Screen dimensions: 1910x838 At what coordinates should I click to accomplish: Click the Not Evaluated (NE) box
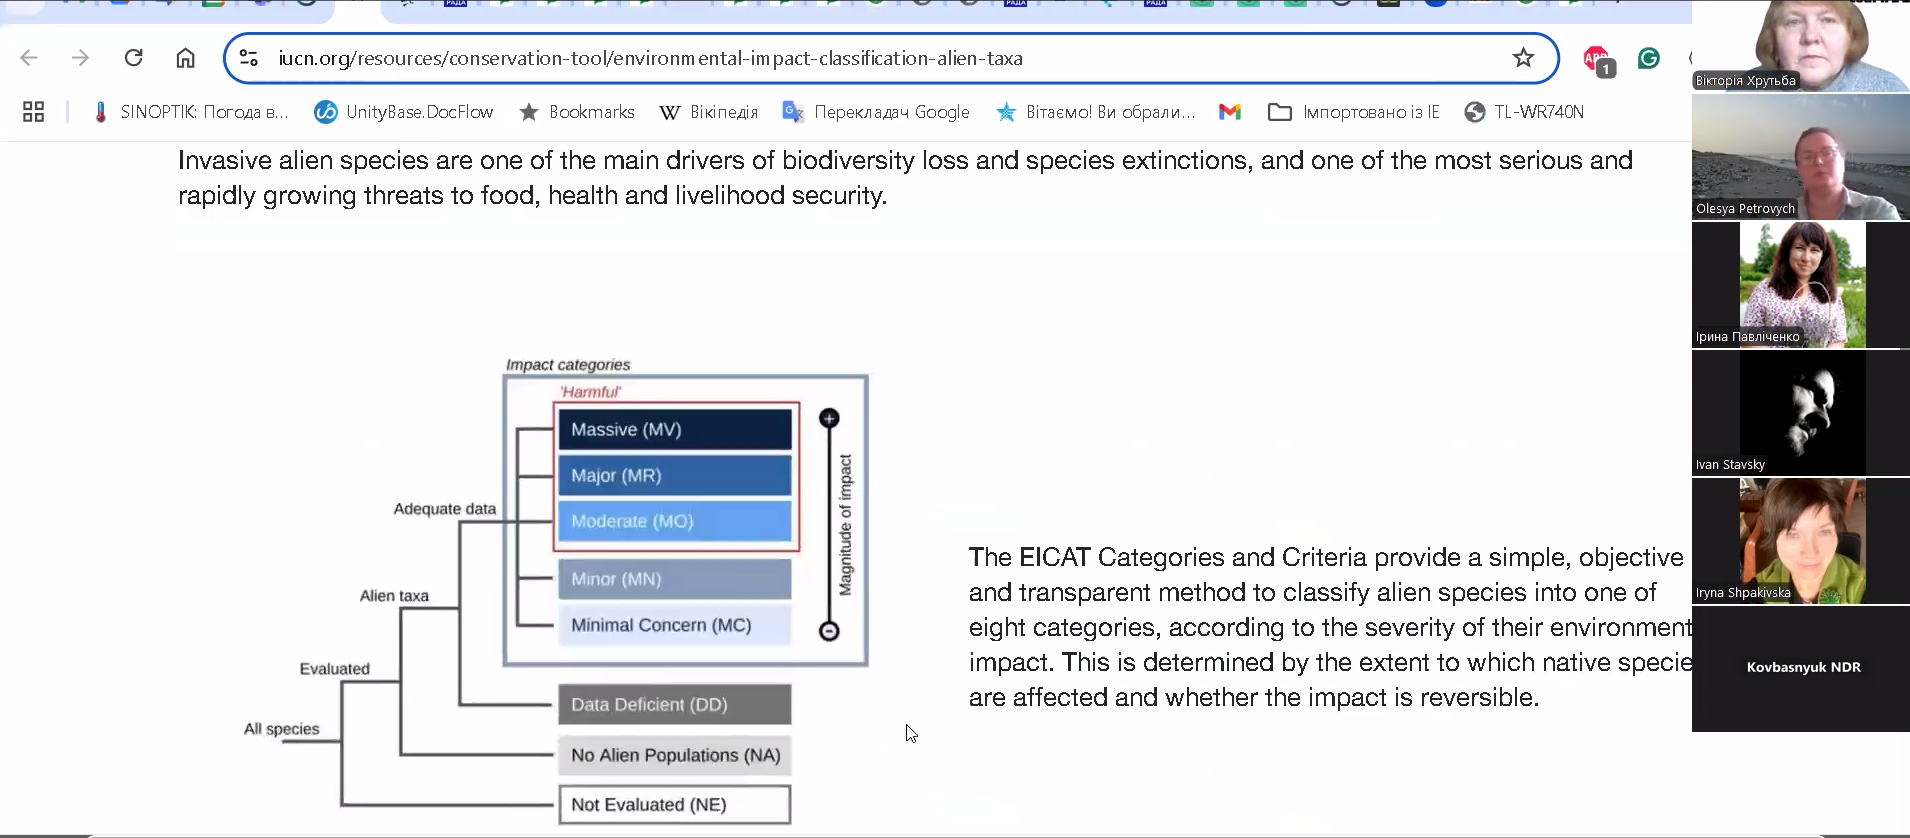tap(675, 805)
